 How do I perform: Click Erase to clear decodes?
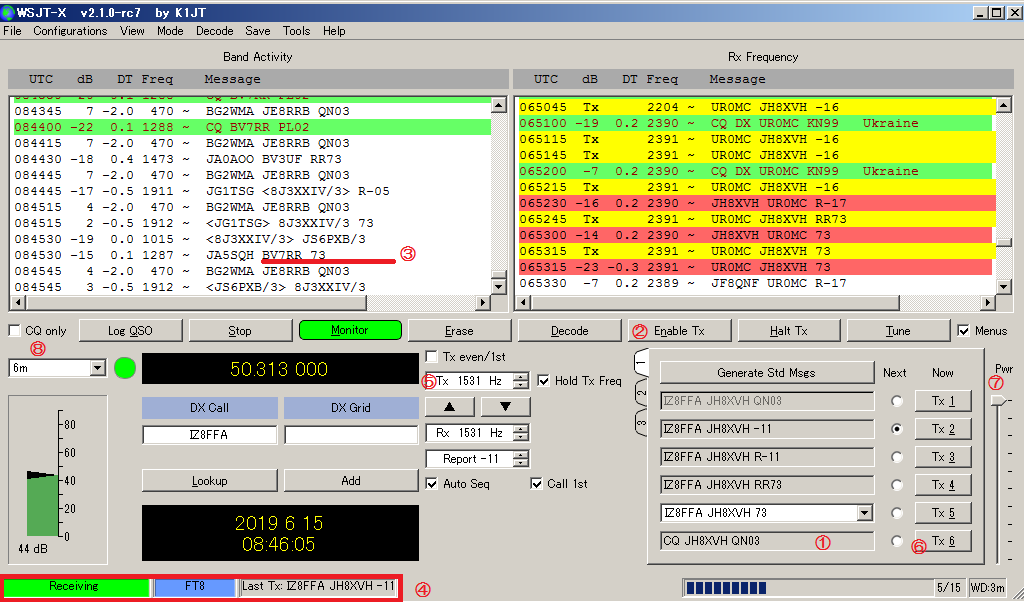459,330
